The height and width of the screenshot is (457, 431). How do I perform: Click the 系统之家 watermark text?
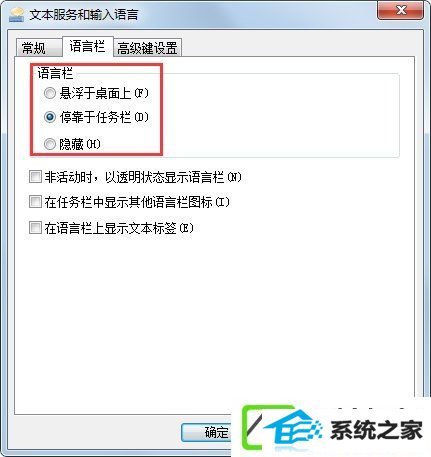[377, 430]
